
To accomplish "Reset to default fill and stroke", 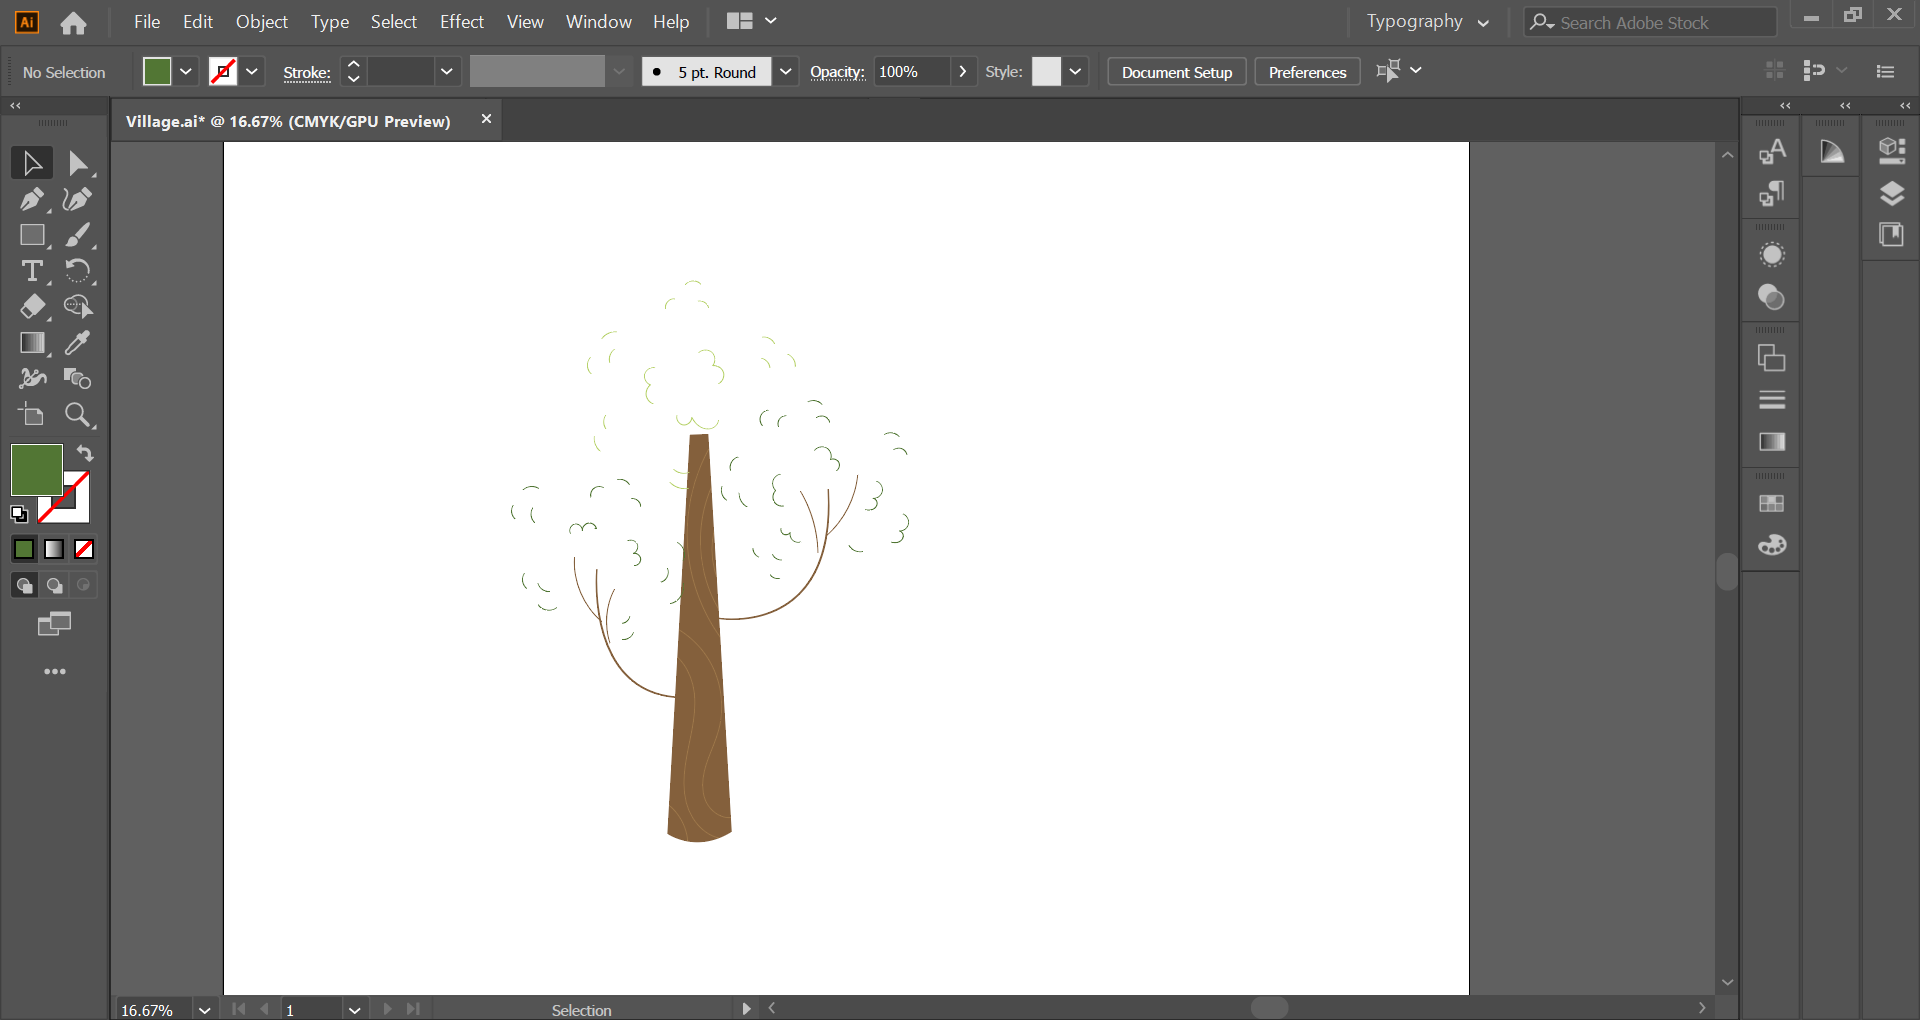I will 19,514.
